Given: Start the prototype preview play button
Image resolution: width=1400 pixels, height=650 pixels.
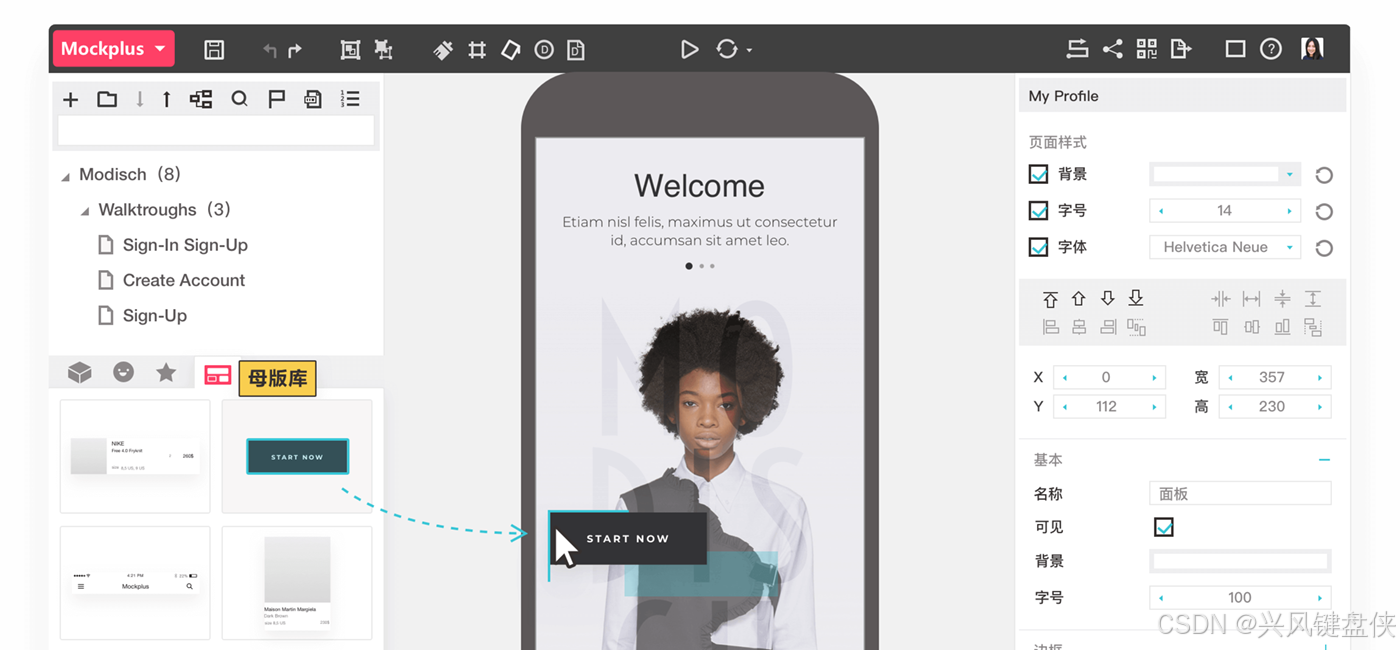Looking at the screenshot, I should (689, 49).
